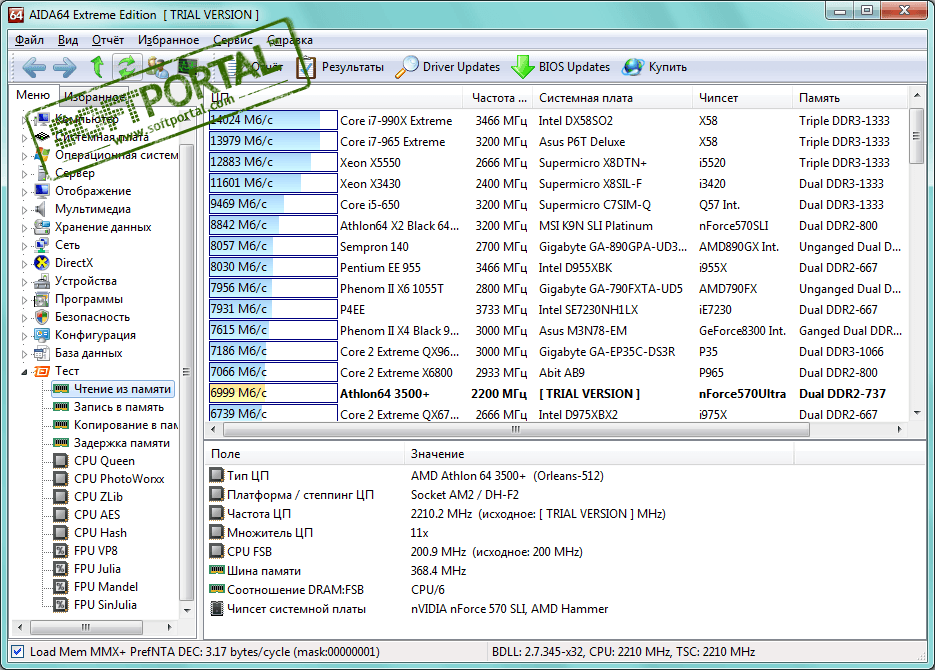The height and width of the screenshot is (670, 935).
Task: Expand the Сеть tree node
Action: point(24,246)
